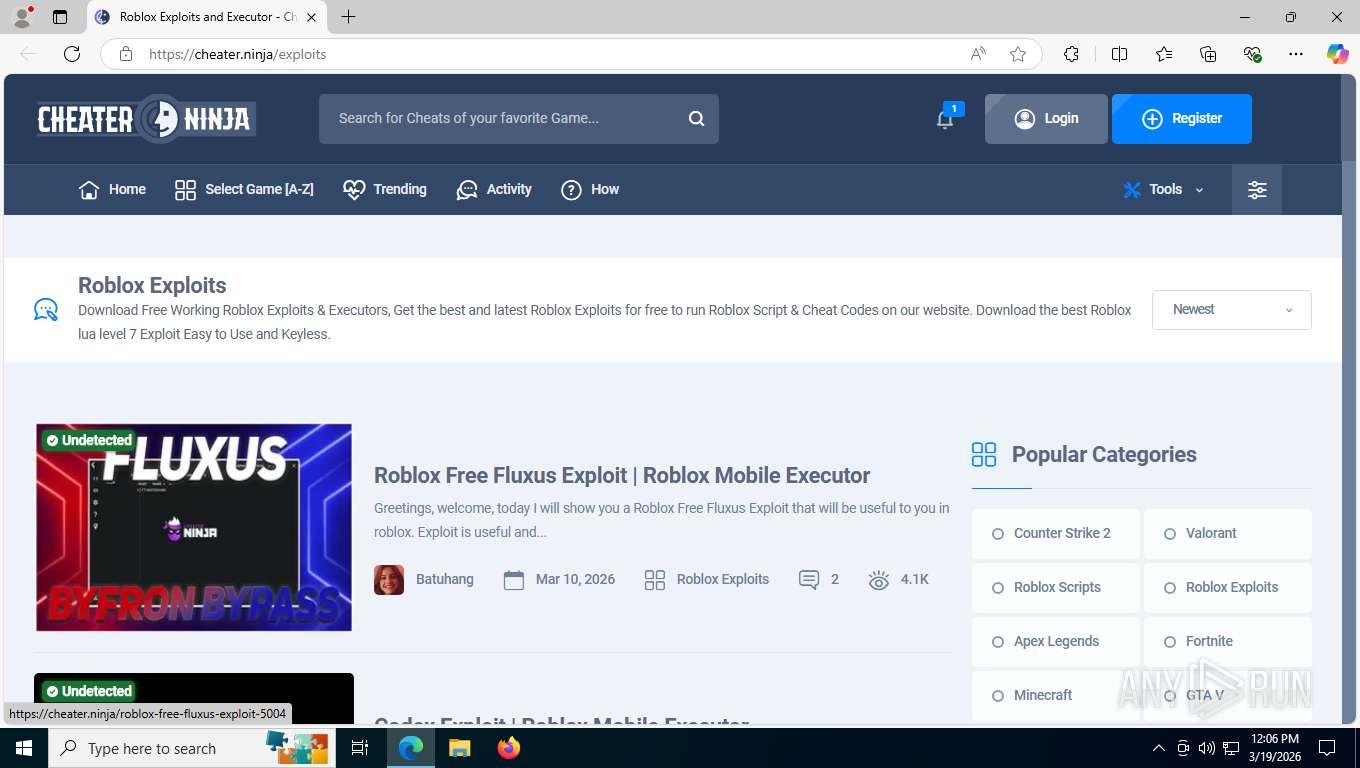The height and width of the screenshot is (768, 1360).
Task: Open Roblox Free Fluxus Exploit article
Action: click(622, 476)
